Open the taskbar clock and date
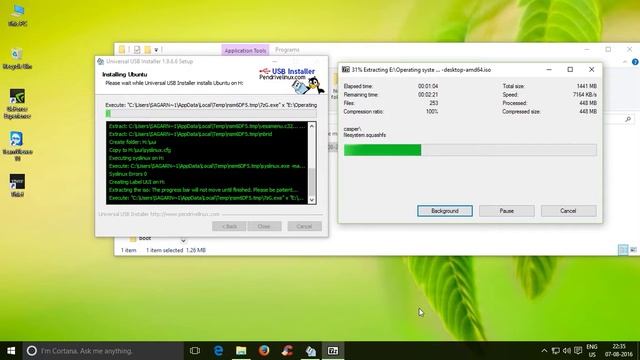 (619, 351)
